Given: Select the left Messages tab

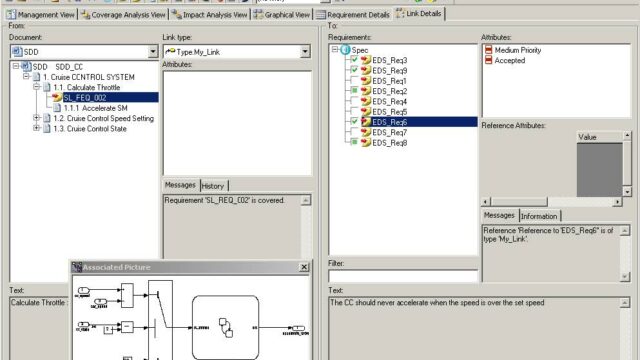Looking at the screenshot, I should (x=180, y=185).
